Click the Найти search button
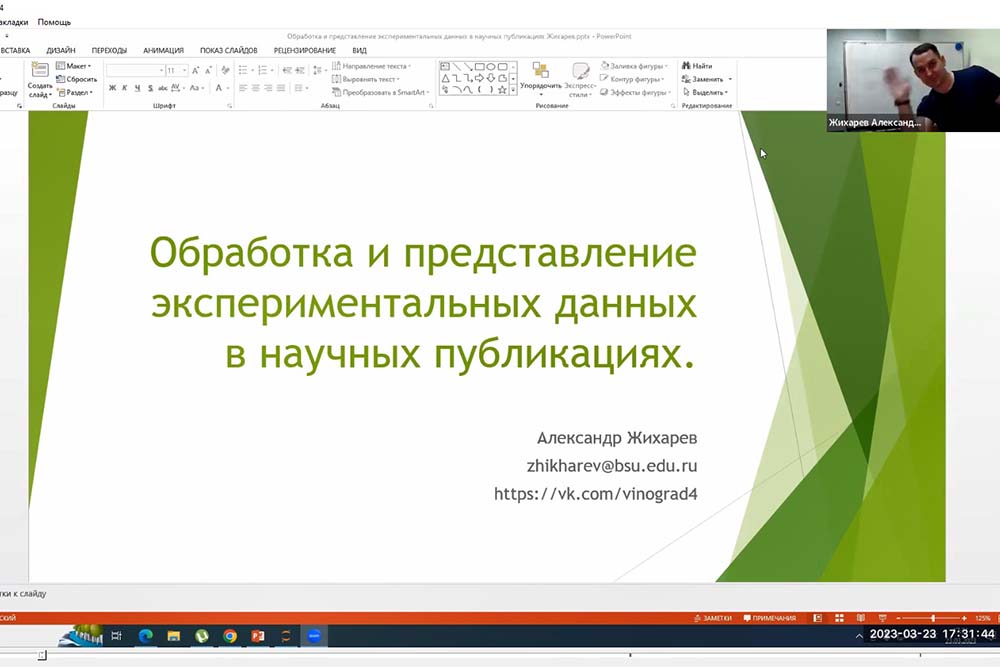 coord(702,66)
